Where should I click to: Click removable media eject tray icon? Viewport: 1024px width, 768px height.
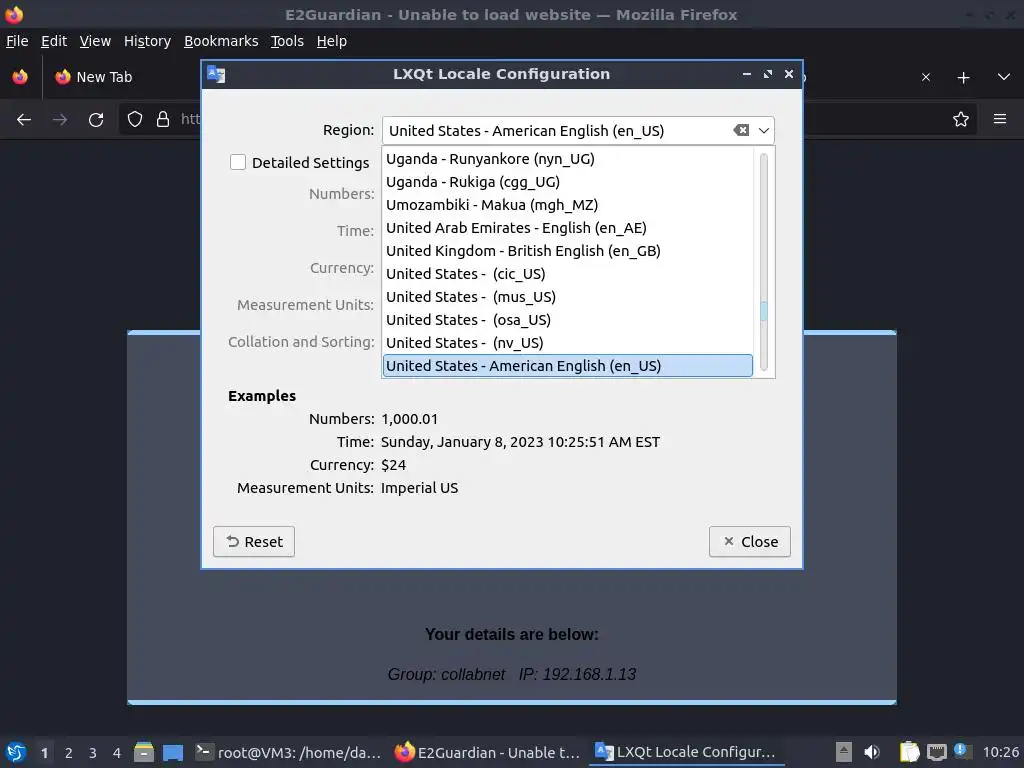tap(843, 752)
